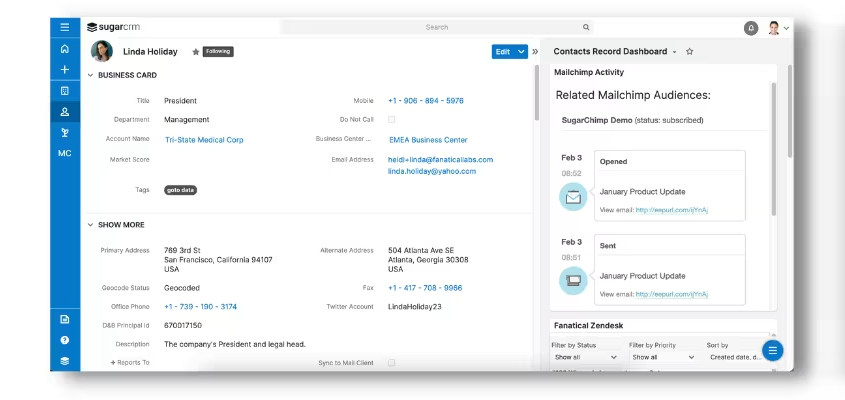Image resolution: width=845 pixels, height=400 pixels.
Task: Favorite the Contacts Record Dashboard star
Action: click(689, 51)
